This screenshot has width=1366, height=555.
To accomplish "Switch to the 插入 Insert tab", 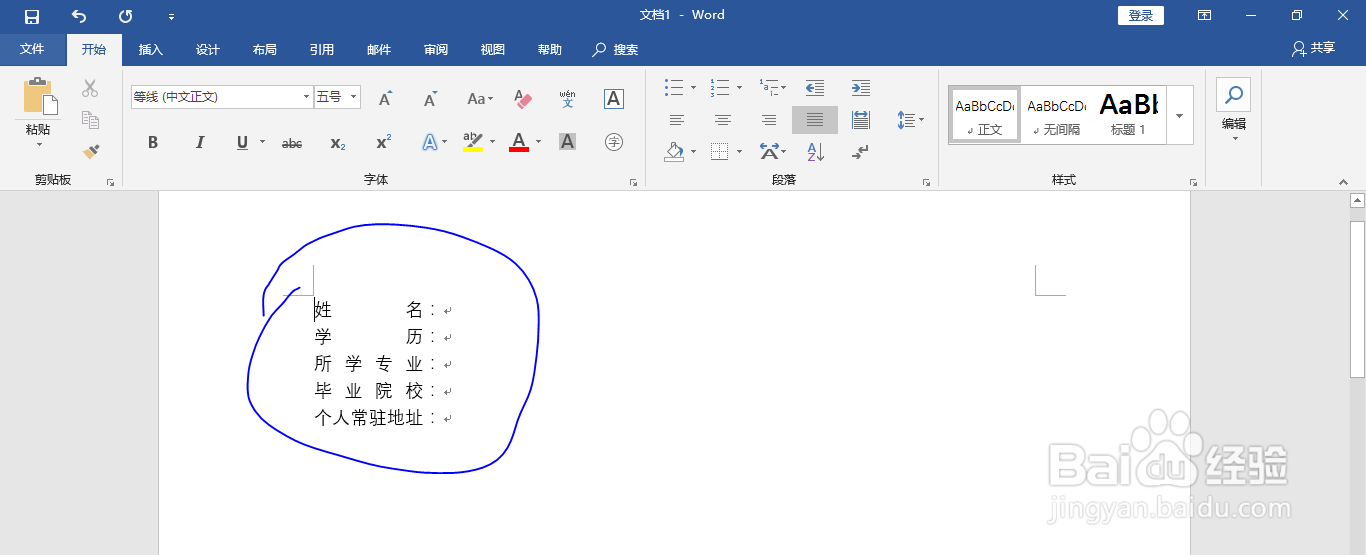I will [151, 50].
